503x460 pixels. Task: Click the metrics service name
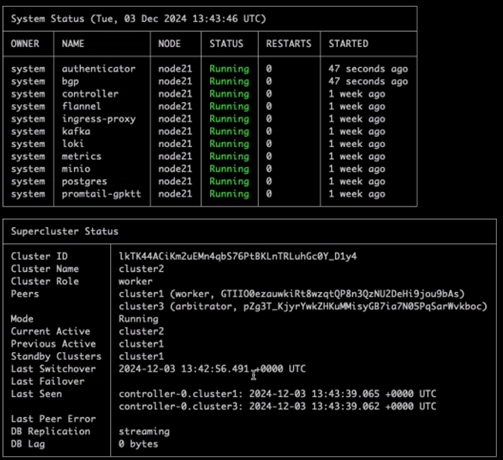tap(81, 156)
